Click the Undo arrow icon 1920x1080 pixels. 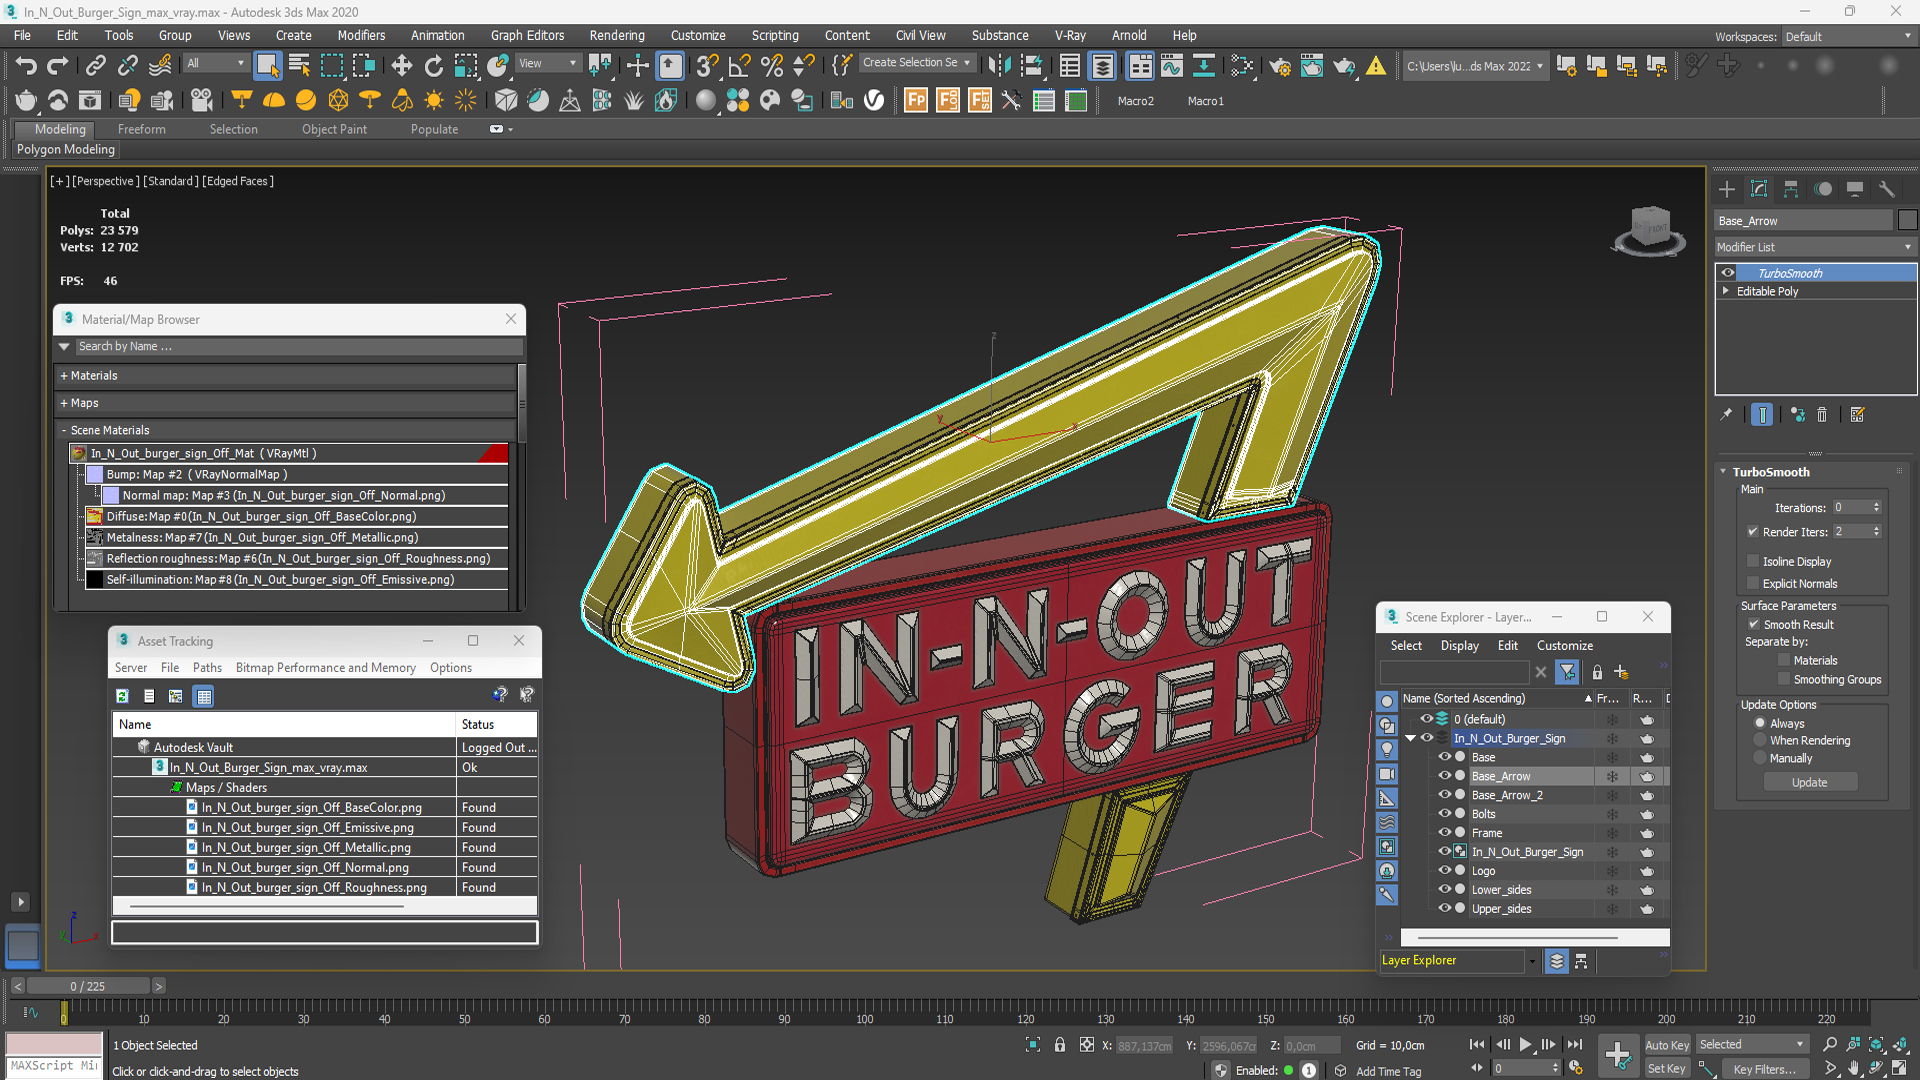tap(25, 66)
